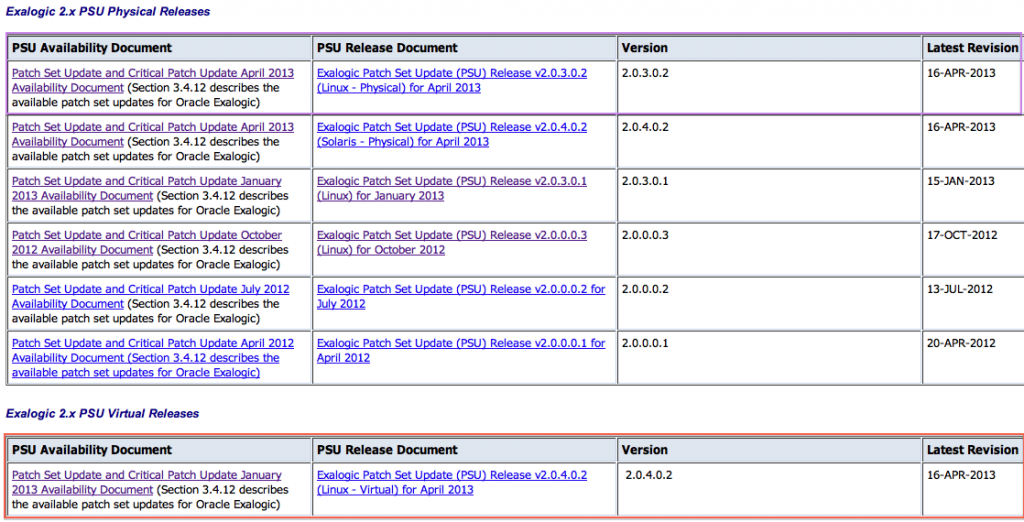
Task: Select date '16-APR-2013' in Virtual Releases table
Action: click(961, 475)
